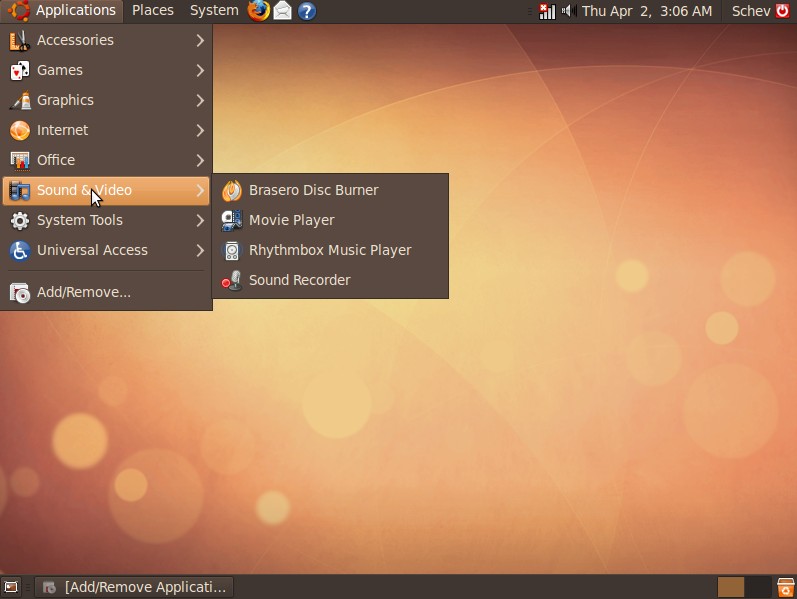Open the mail envelope launcher icon
The height and width of the screenshot is (599, 797).
pyautogui.click(x=283, y=11)
